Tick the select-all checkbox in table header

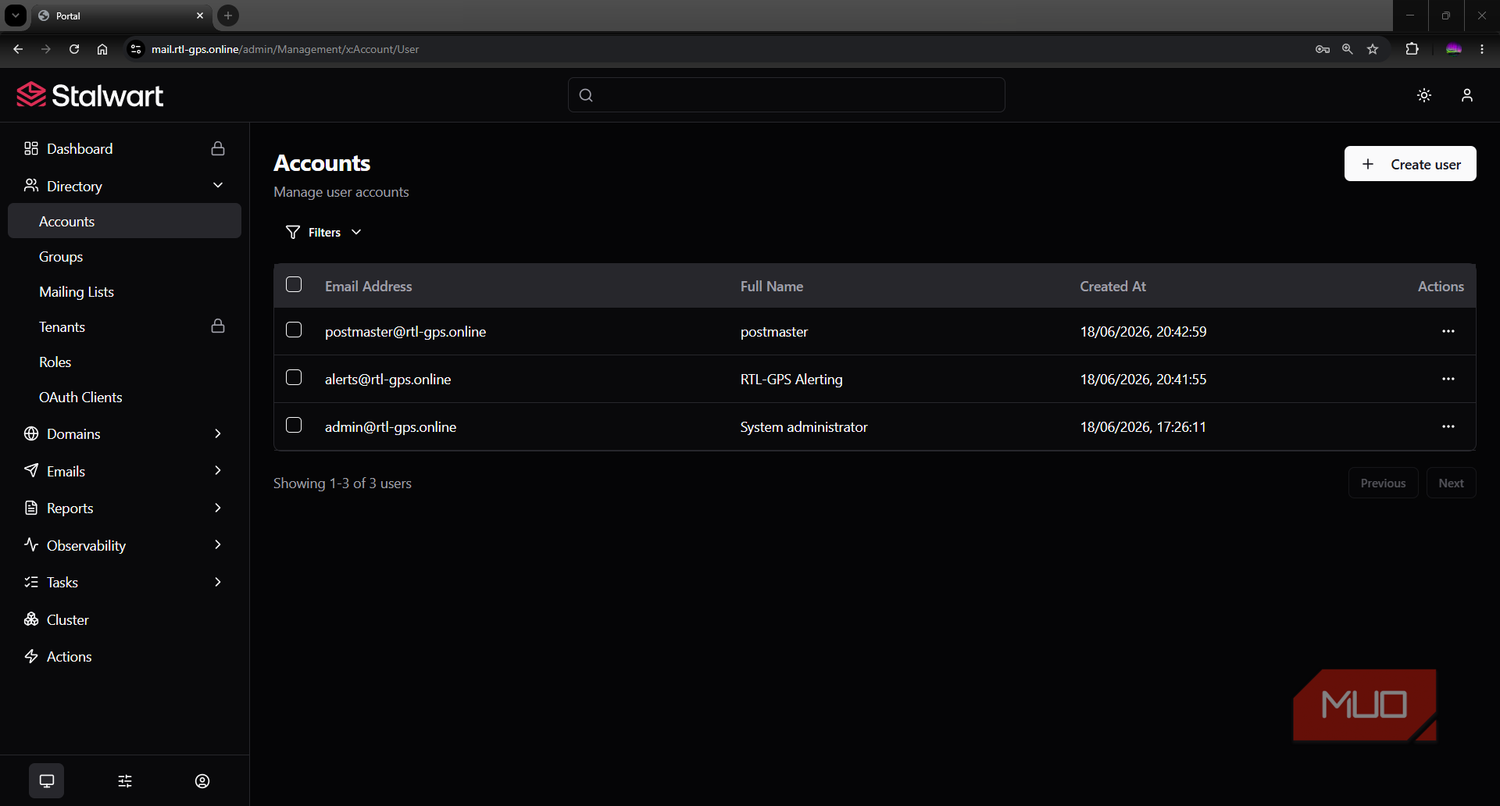tap(294, 284)
